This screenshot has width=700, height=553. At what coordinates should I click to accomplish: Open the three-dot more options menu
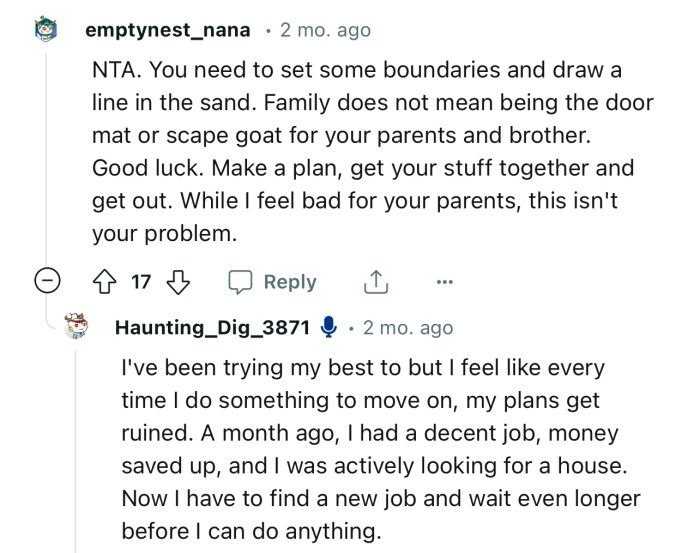point(445,283)
